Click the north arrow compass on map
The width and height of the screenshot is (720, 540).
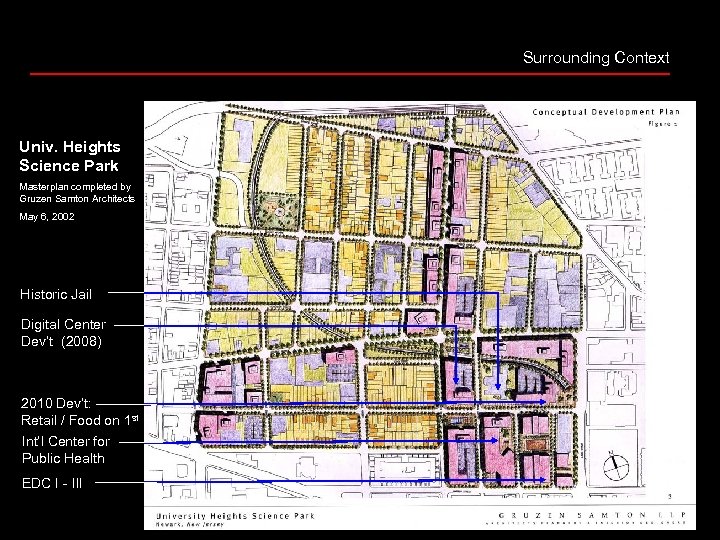[x=616, y=467]
